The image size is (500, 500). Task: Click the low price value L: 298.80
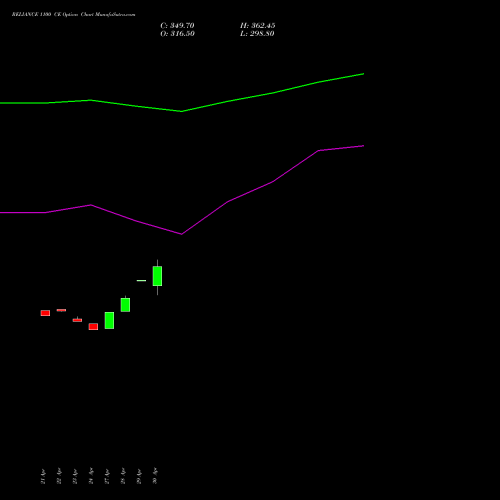(x=257, y=34)
